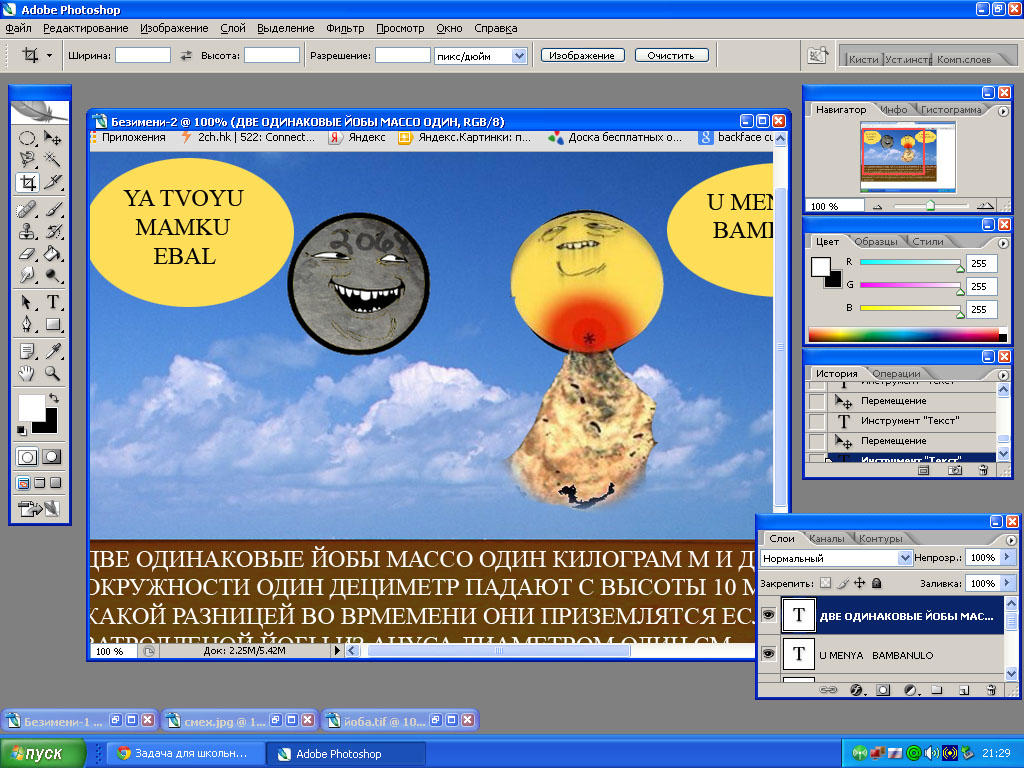The width and height of the screenshot is (1024, 768).
Task: Open the Изображение menu
Action: tap(174, 28)
